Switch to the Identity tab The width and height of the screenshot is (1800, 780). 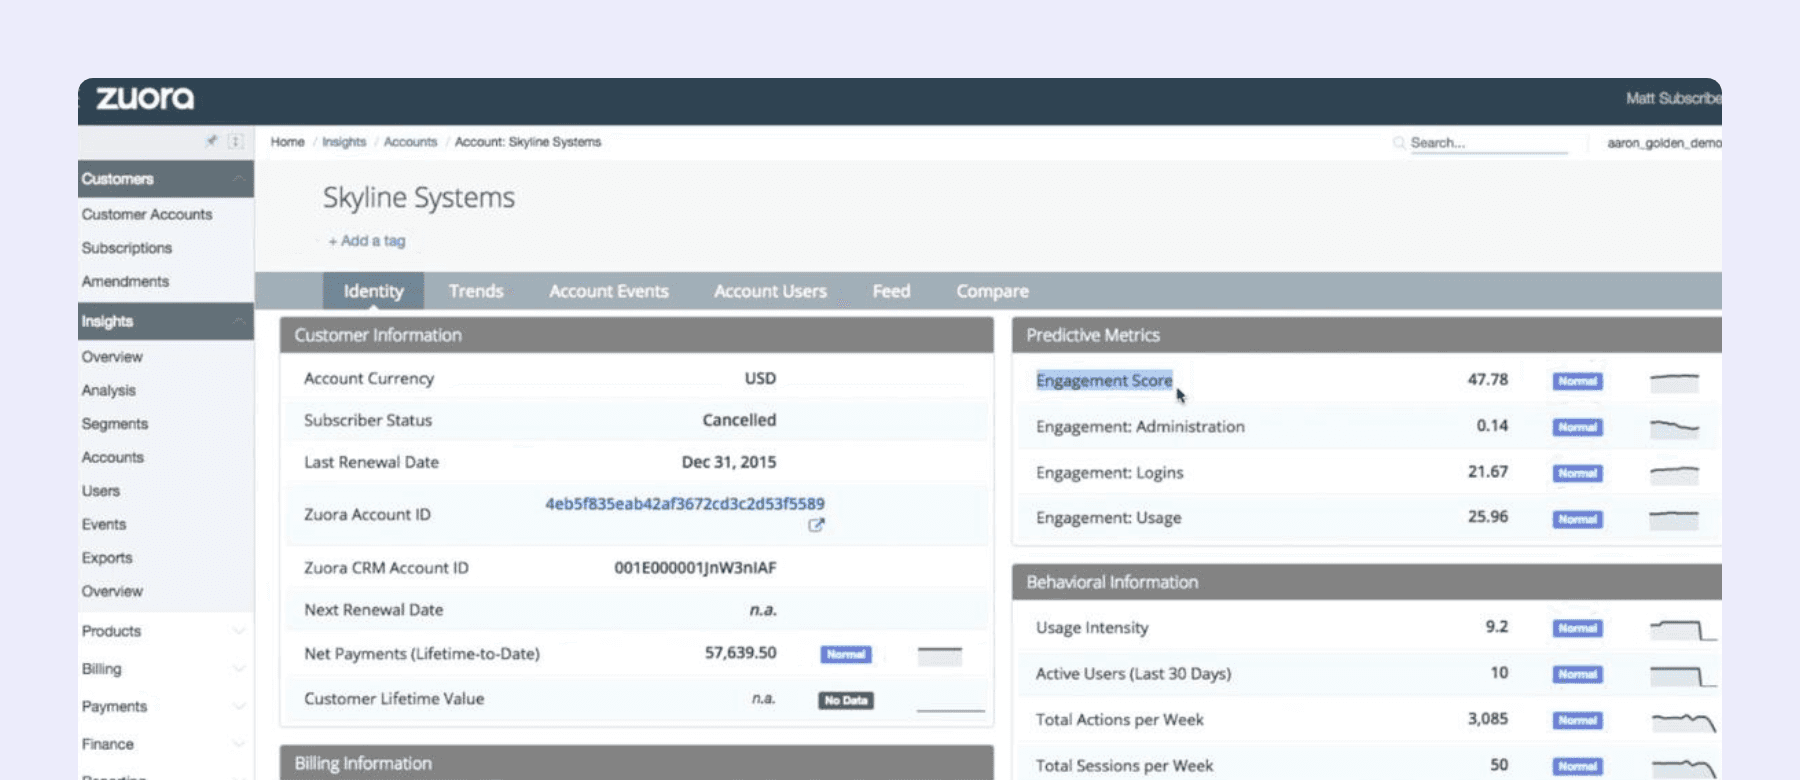pyautogui.click(x=373, y=291)
